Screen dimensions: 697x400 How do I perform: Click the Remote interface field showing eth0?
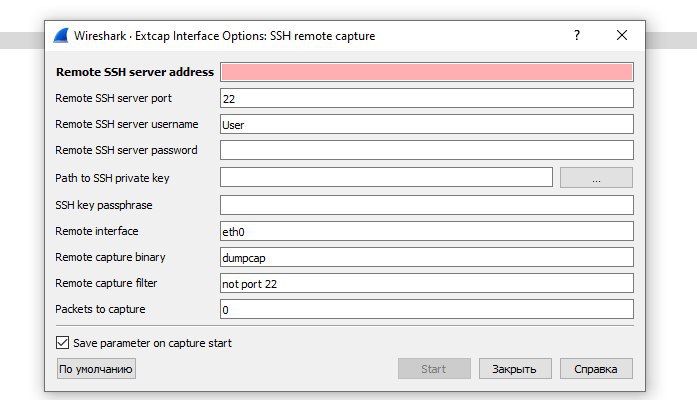coord(427,232)
